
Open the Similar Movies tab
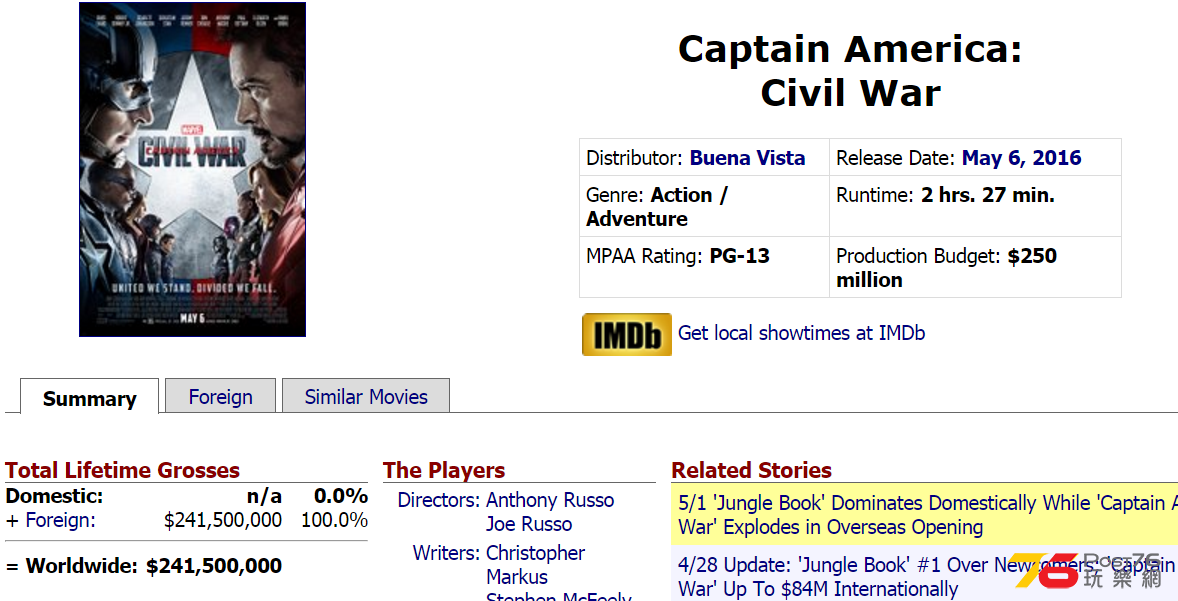366,397
